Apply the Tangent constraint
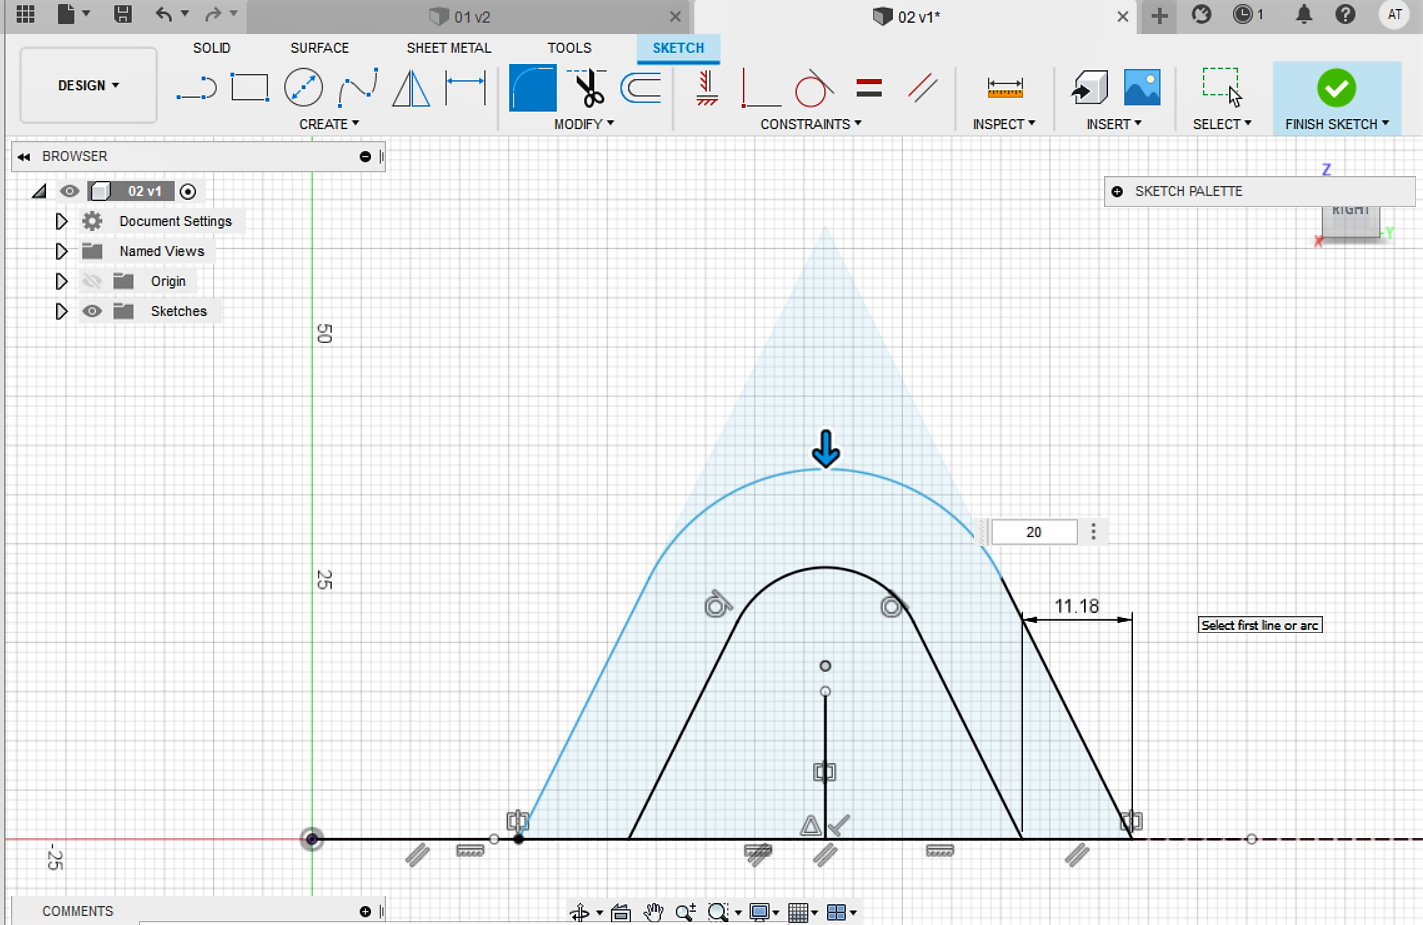Image resolution: width=1423 pixels, height=925 pixels. tap(814, 88)
